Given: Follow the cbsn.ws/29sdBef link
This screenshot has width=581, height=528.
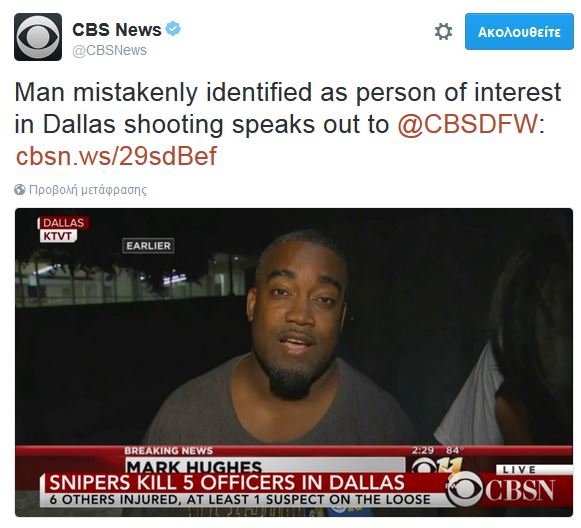Looking at the screenshot, I should (116, 156).
